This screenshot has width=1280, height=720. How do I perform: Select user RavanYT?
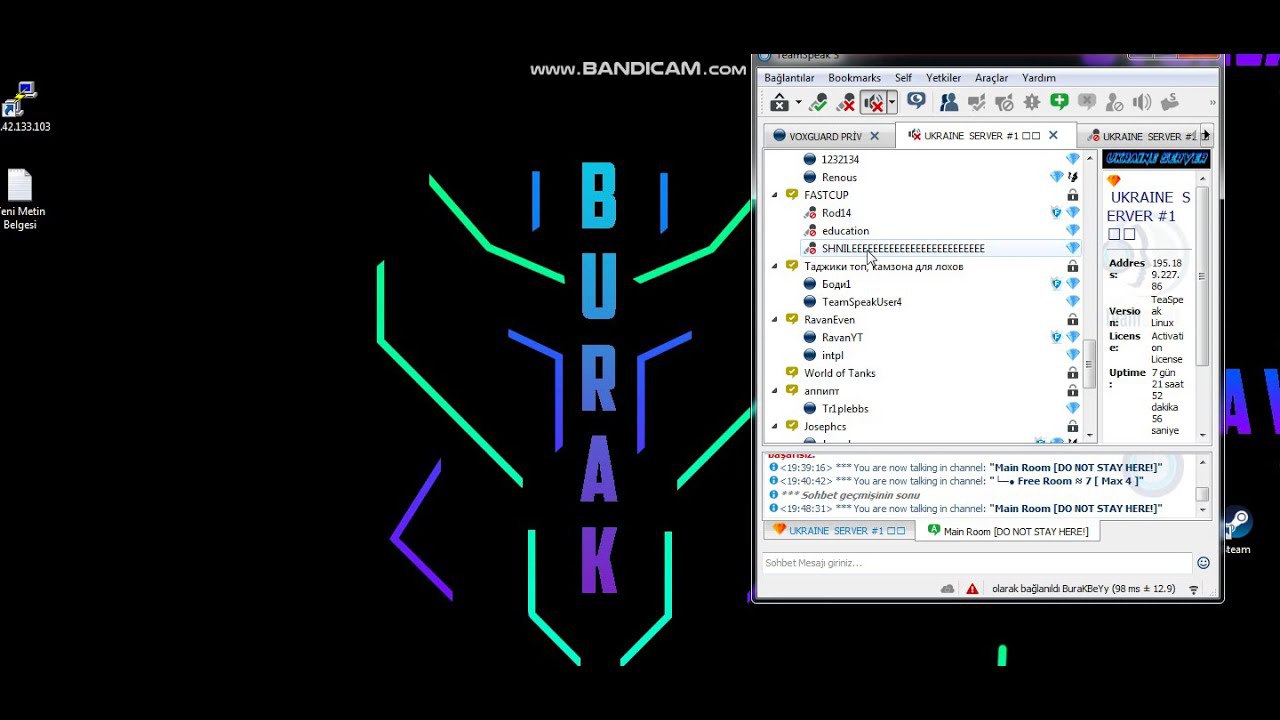(x=842, y=338)
